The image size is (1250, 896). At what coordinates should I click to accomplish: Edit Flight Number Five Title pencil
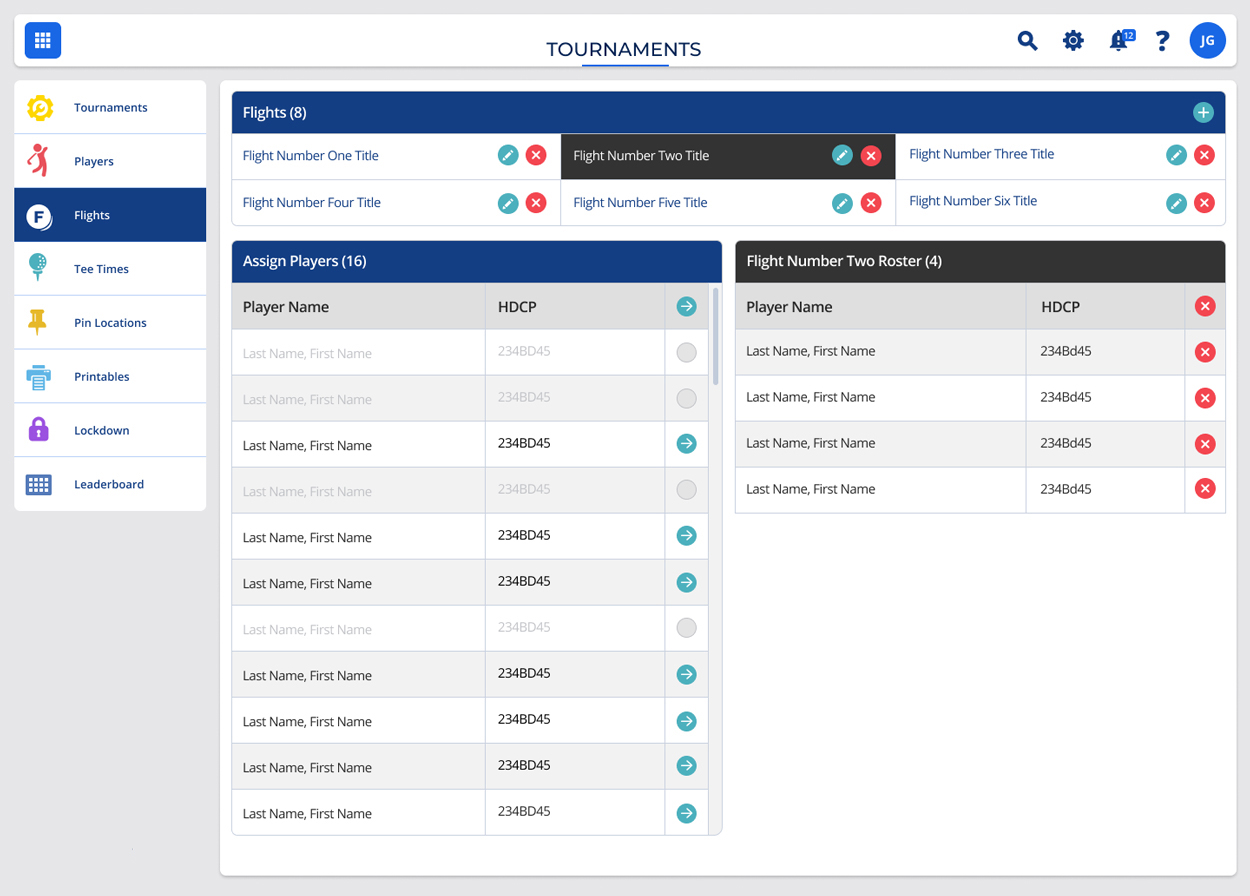pyautogui.click(x=842, y=203)
